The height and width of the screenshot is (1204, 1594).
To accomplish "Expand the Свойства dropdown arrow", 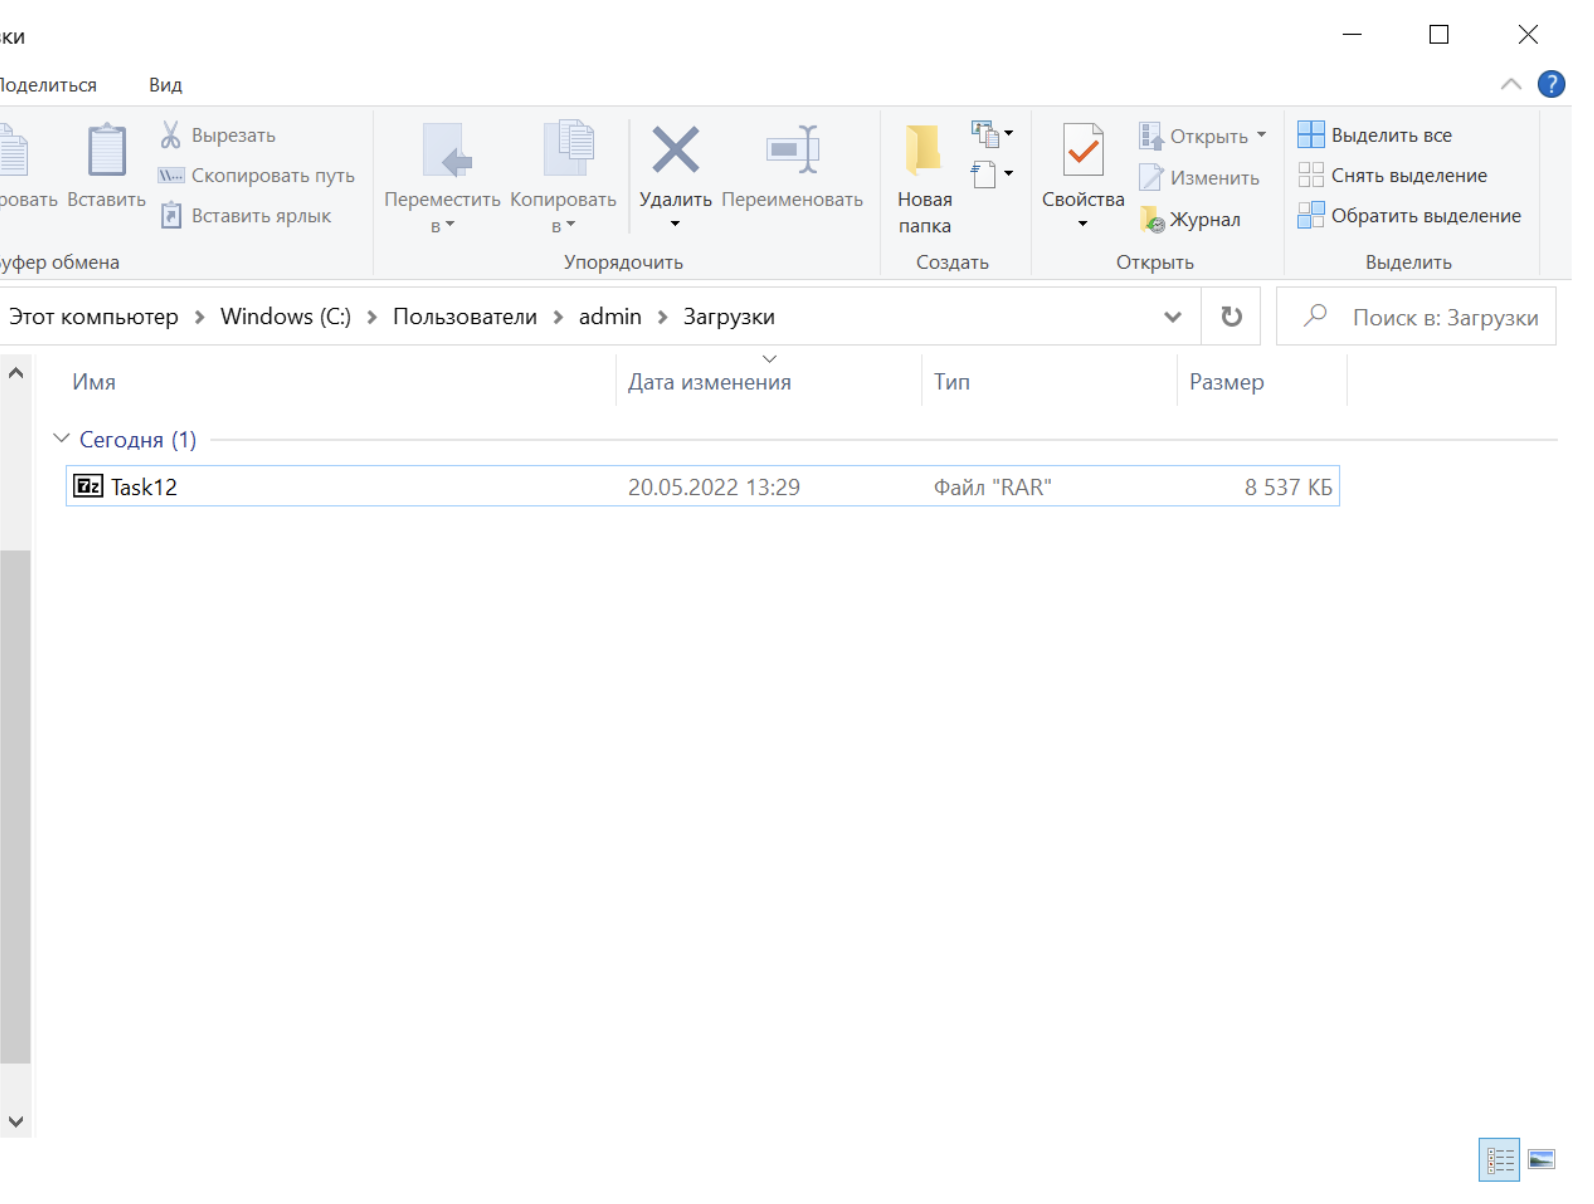I will pyautogui.click(x=1083, y=224).
